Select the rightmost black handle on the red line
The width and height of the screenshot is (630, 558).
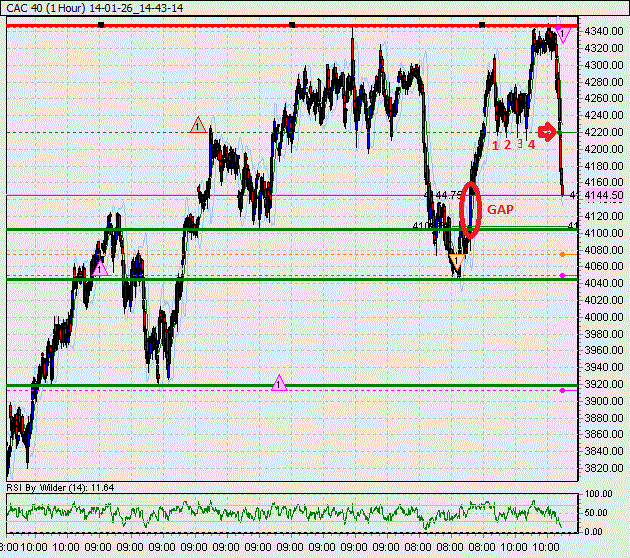pyautogui.click(x=482, y=25)
